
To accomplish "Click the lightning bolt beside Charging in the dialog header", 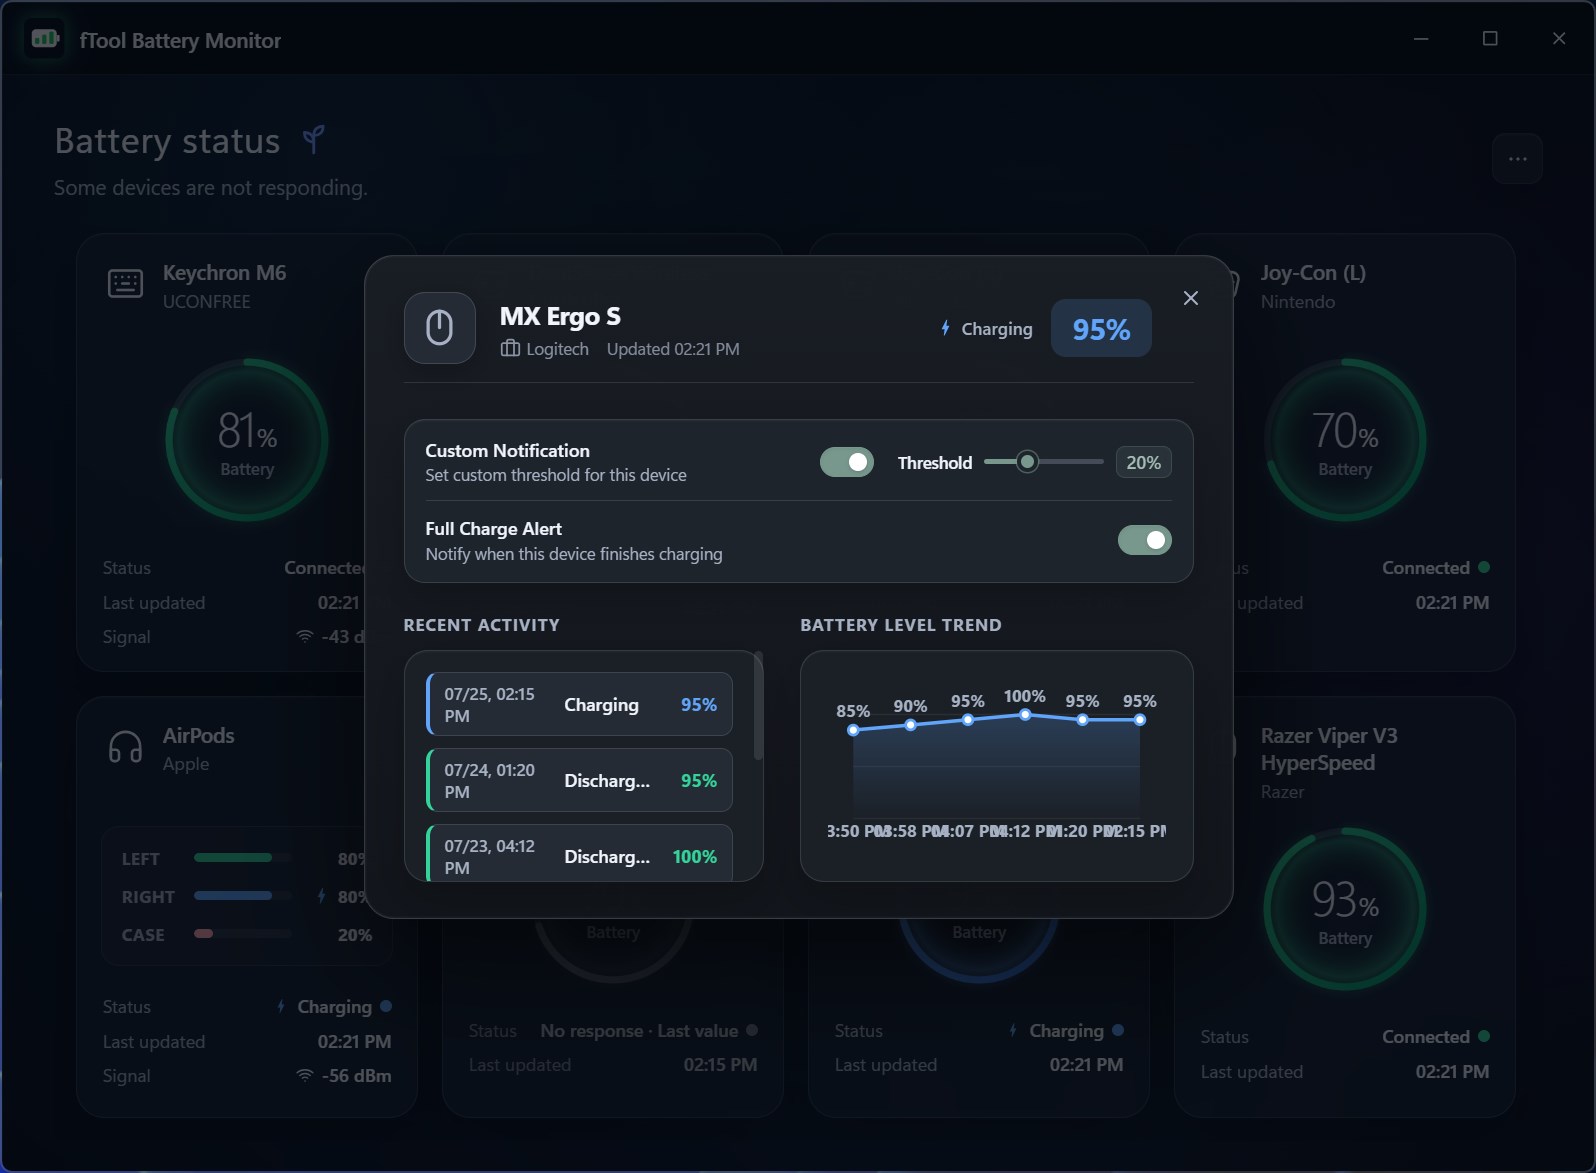I will pyautogui.click(x=945, y=328).
